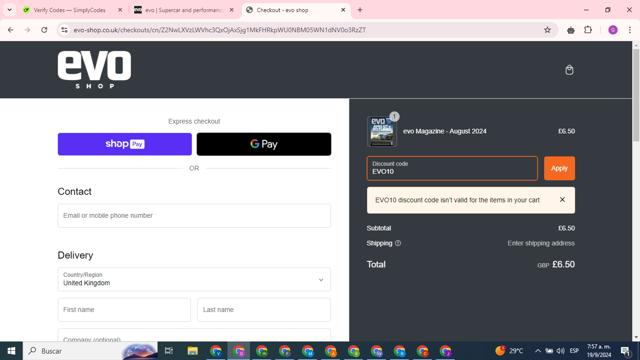Go back to the previous page
Screen dimensions: 640x360
click(x=11, y=30)
